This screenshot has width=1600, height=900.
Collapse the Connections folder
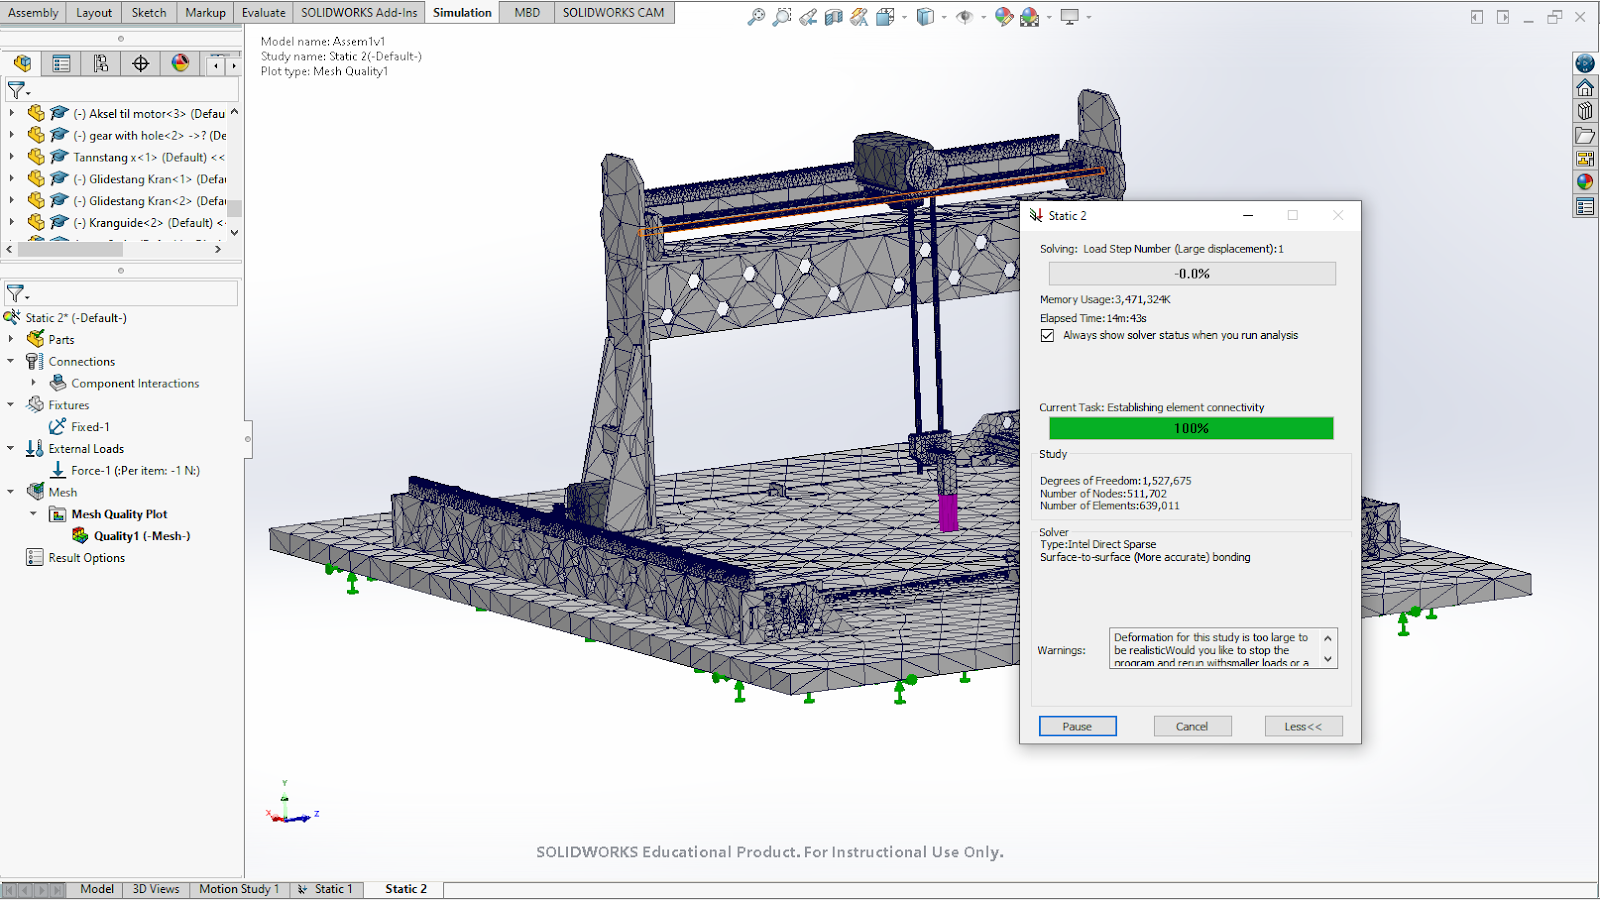click(x=12, y=361)
